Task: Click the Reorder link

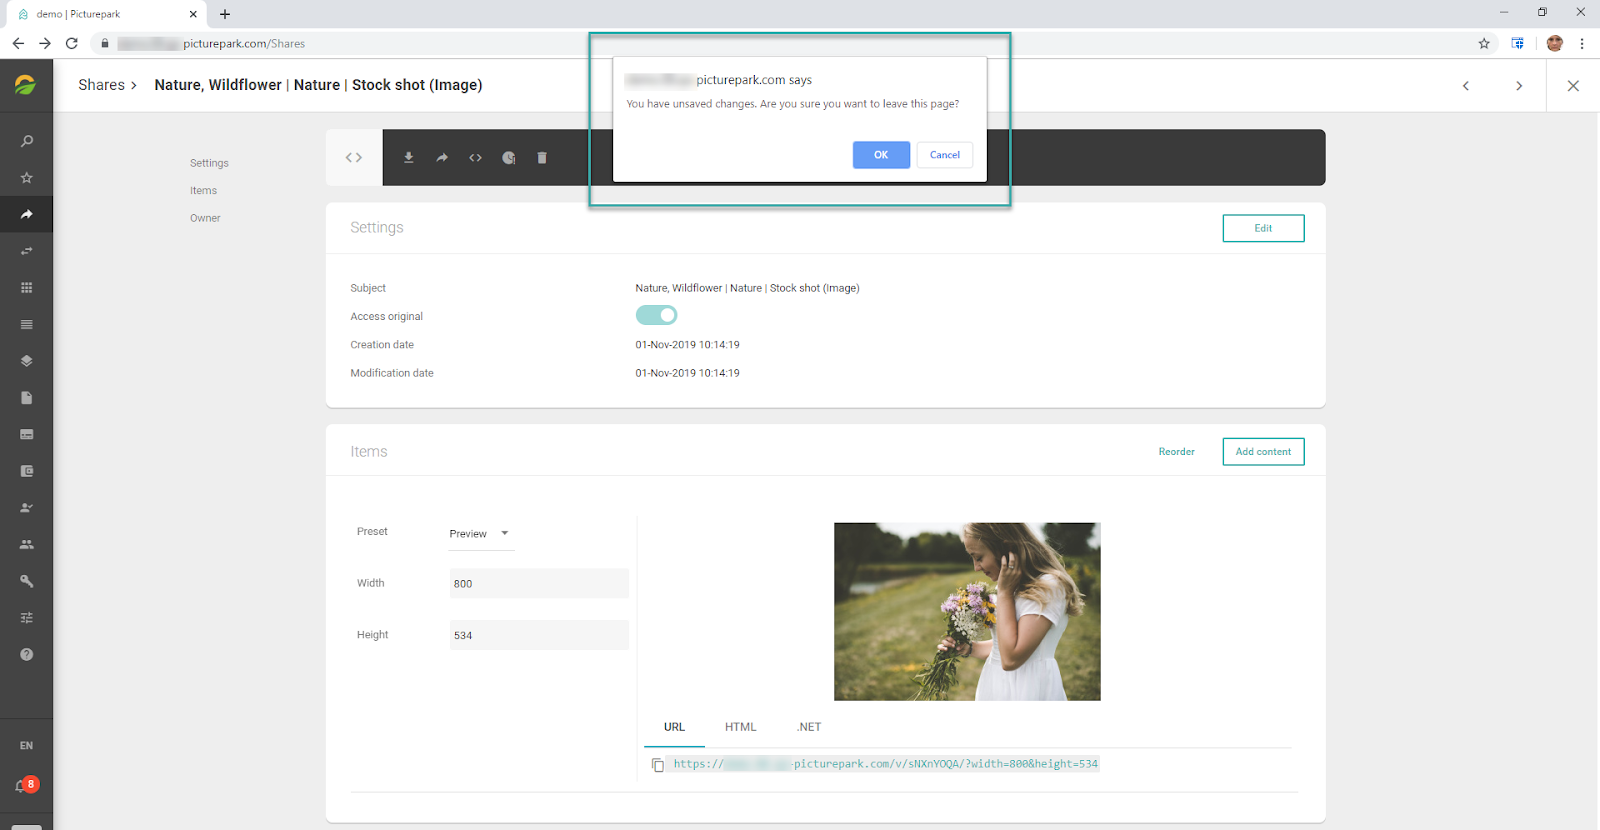Action: 1177,452
